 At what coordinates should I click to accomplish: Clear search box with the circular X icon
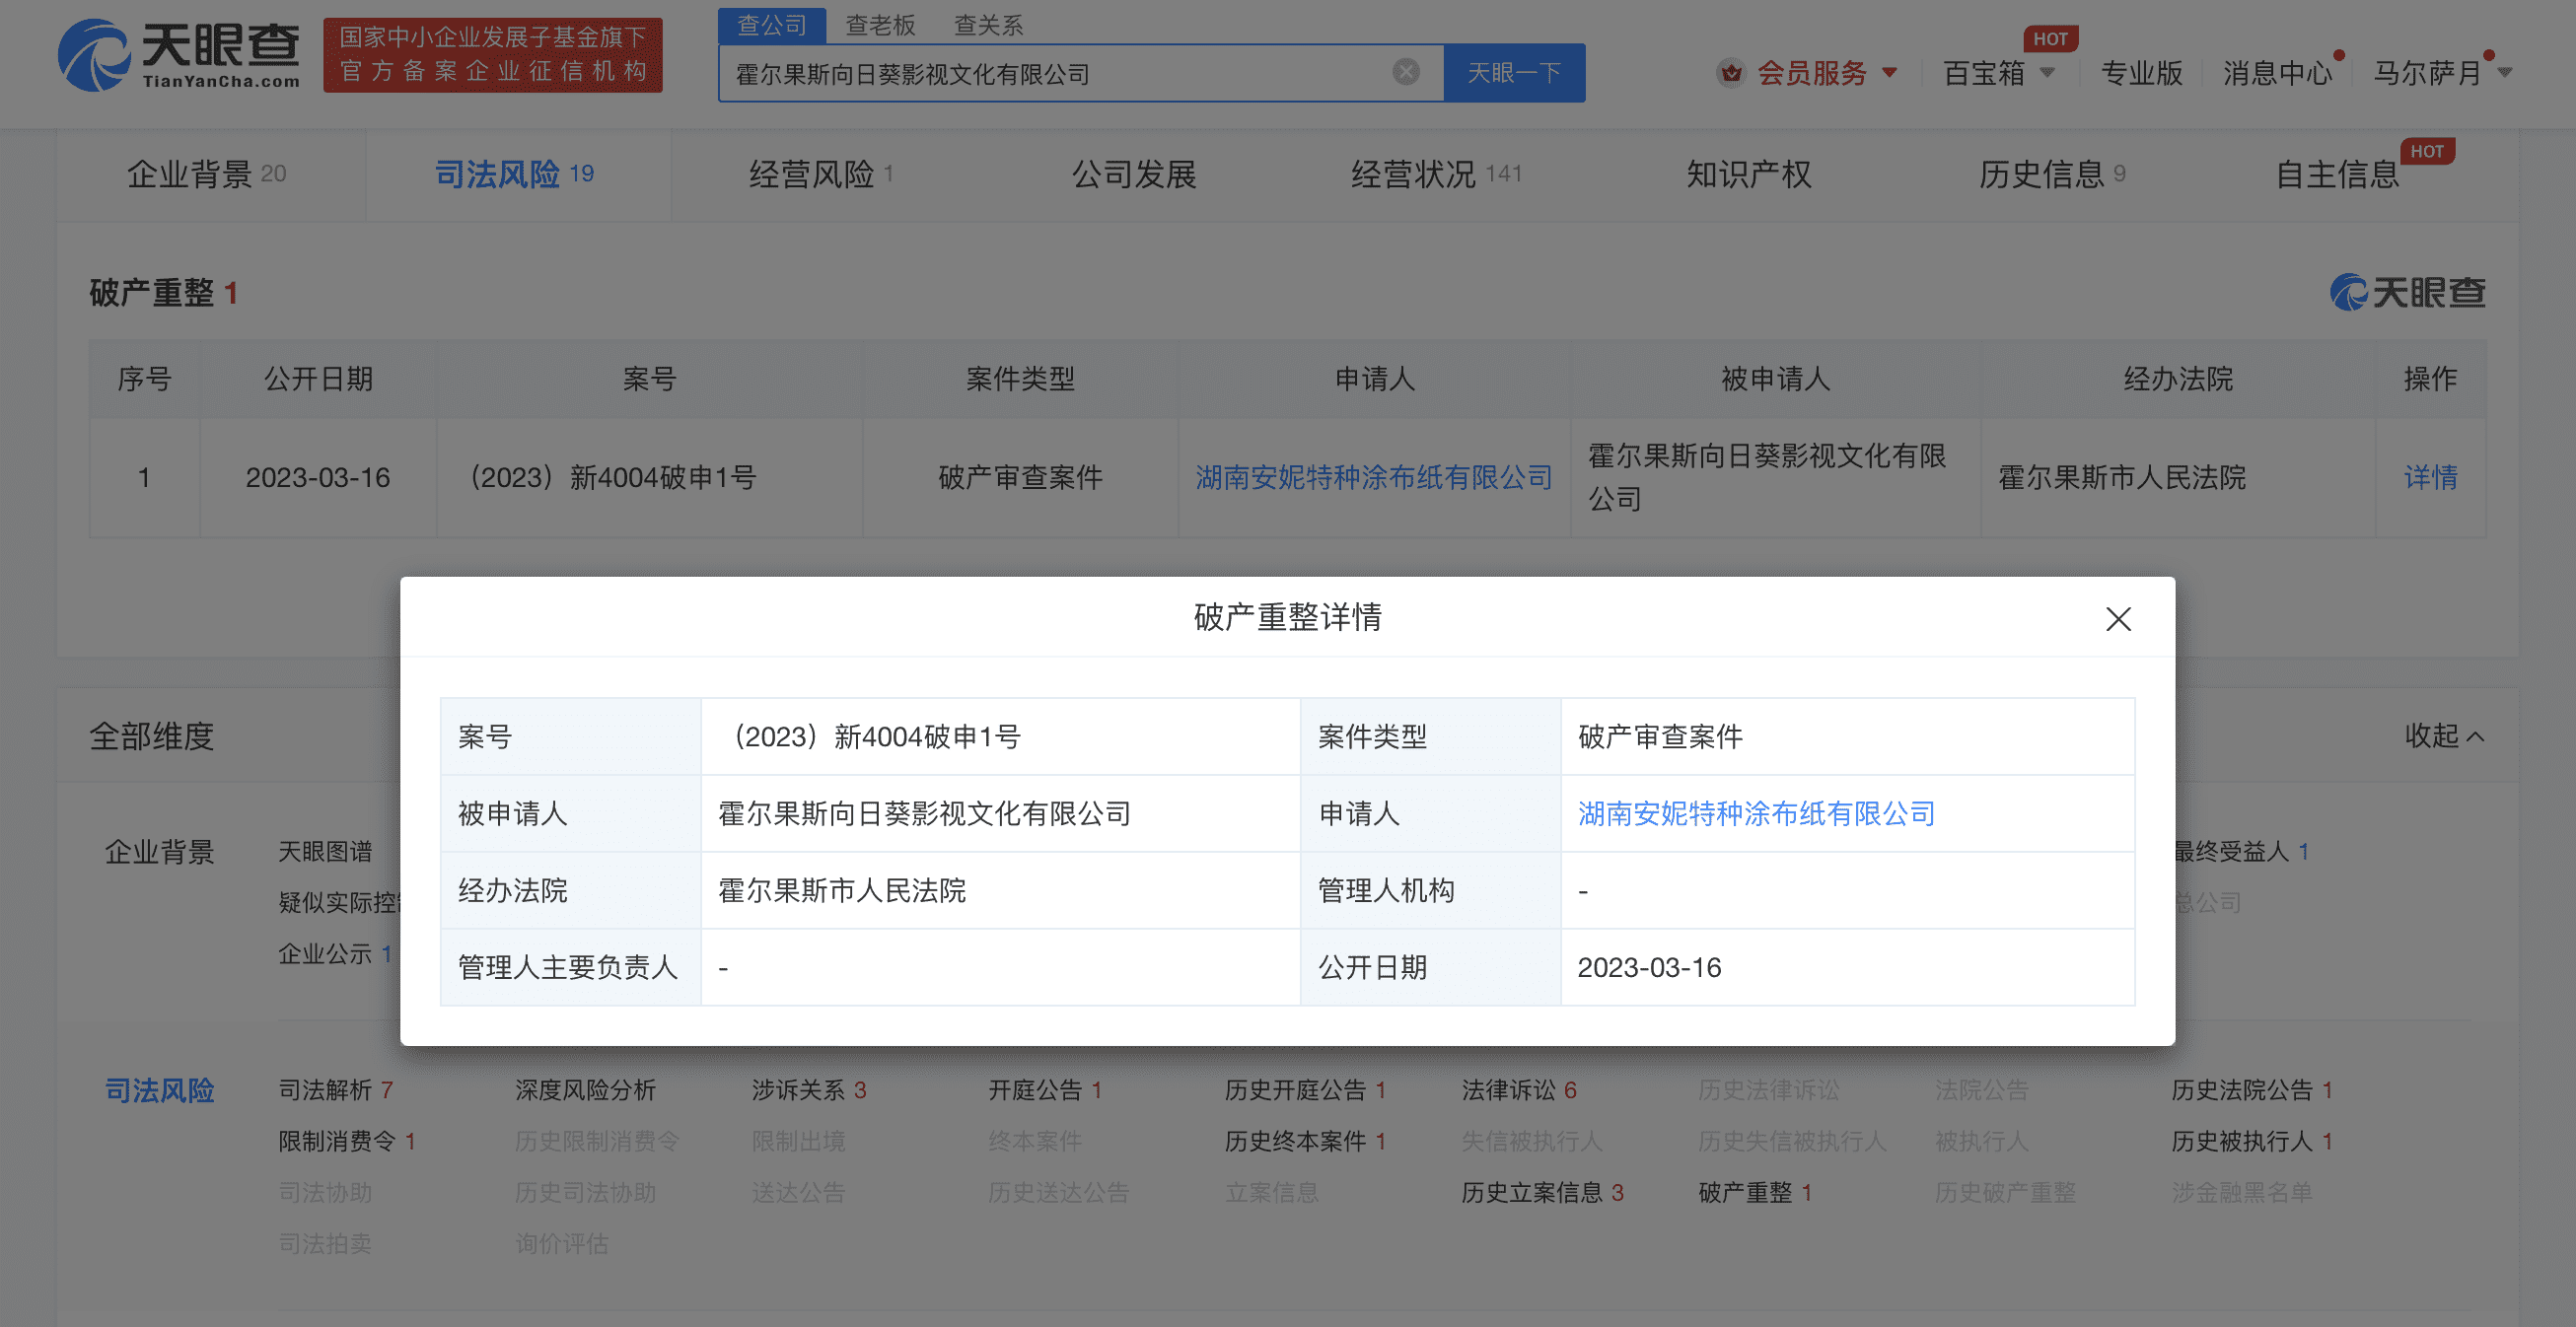pos(1404,71)
